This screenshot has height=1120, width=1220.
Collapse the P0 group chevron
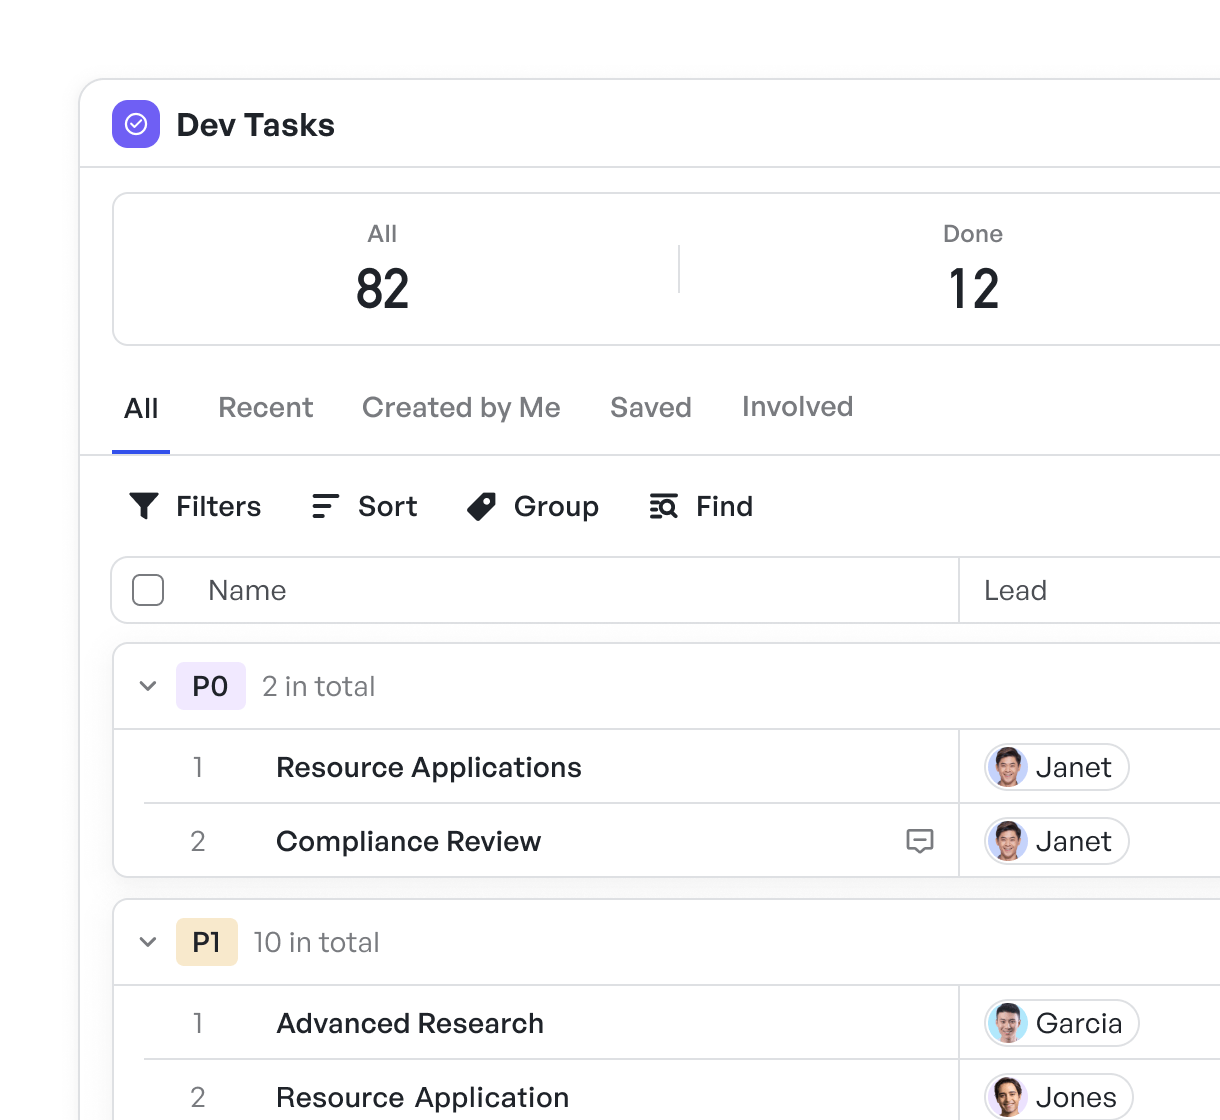148,686
